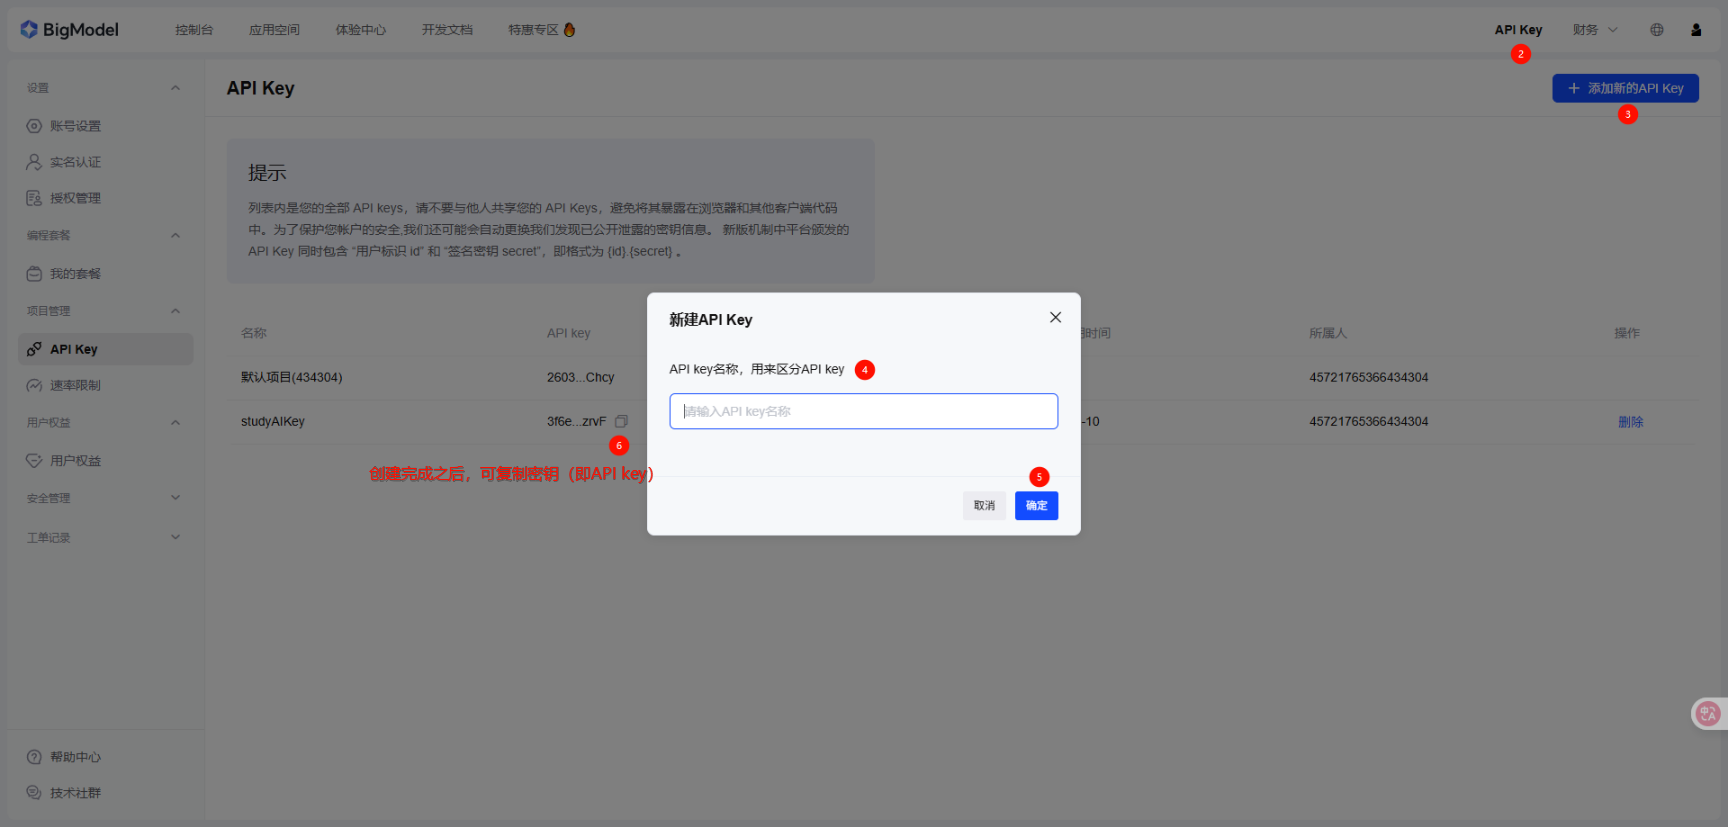The height and width of the screenshot is (827, 1728).
Task: Select the studyAIKey name cell
Action: (x=273, y=421)
